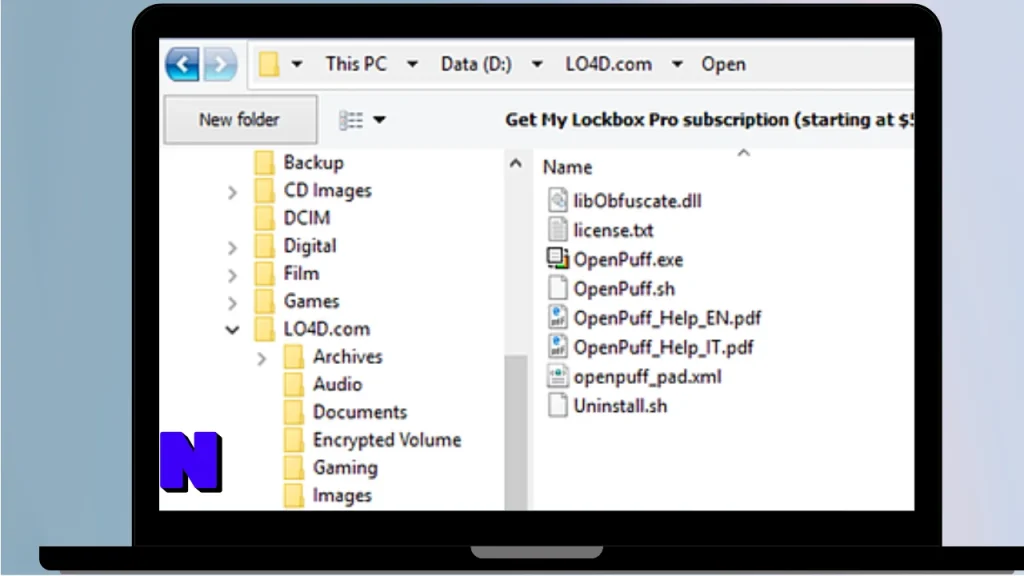The image size is (1024, 576).
Task: Go back with the blue back arrow
Action: pos(182,64)
